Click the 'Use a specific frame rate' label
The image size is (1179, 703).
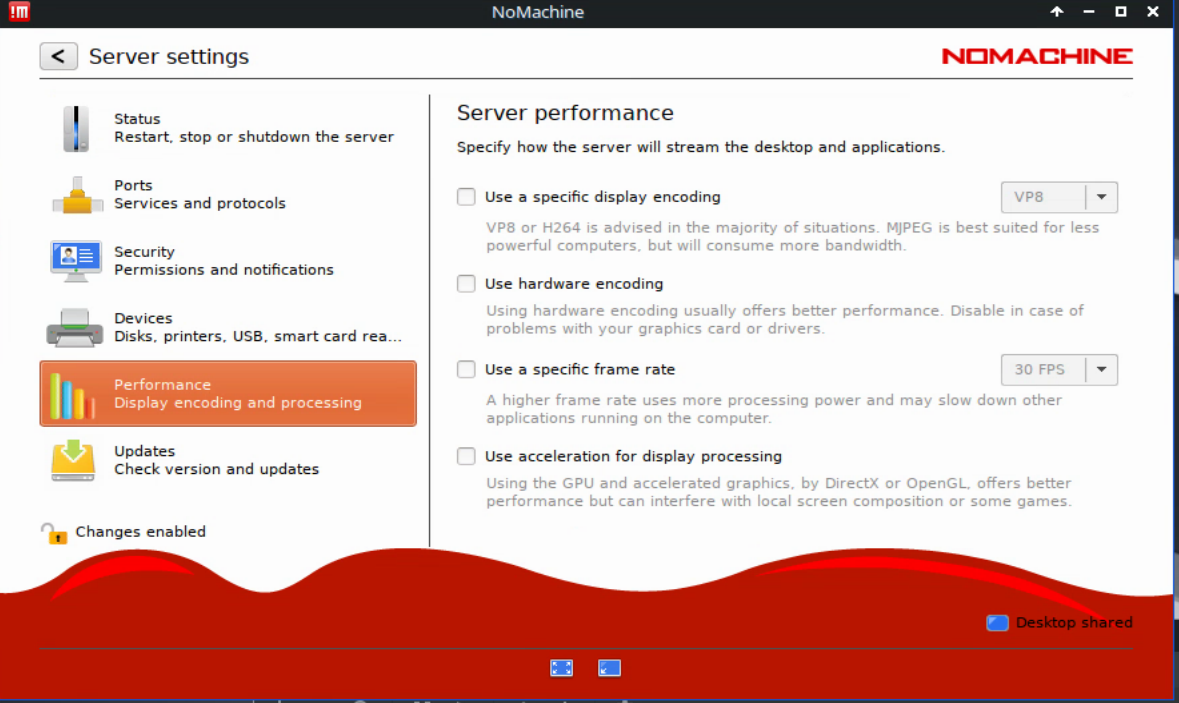pos(580,370)
